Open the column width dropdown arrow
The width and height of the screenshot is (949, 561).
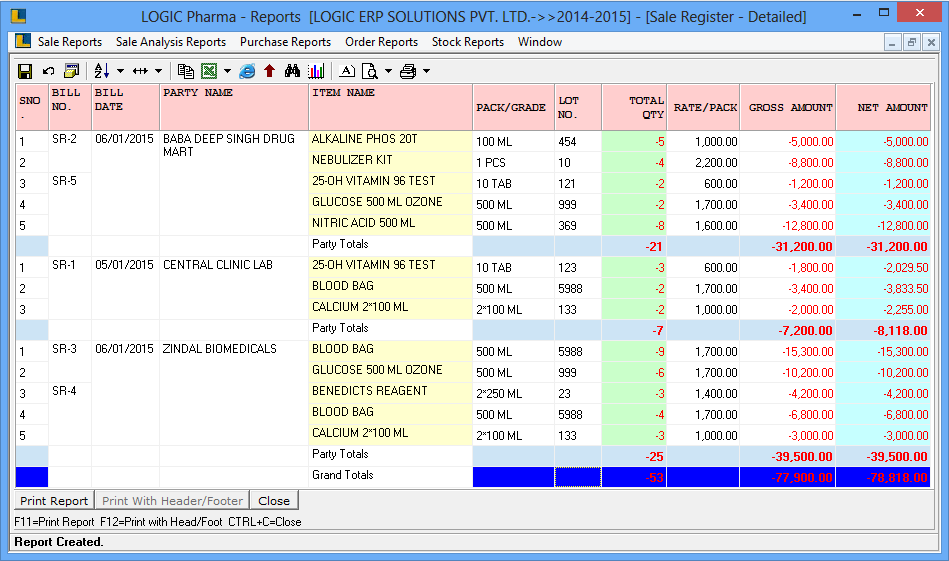[159, 71]
